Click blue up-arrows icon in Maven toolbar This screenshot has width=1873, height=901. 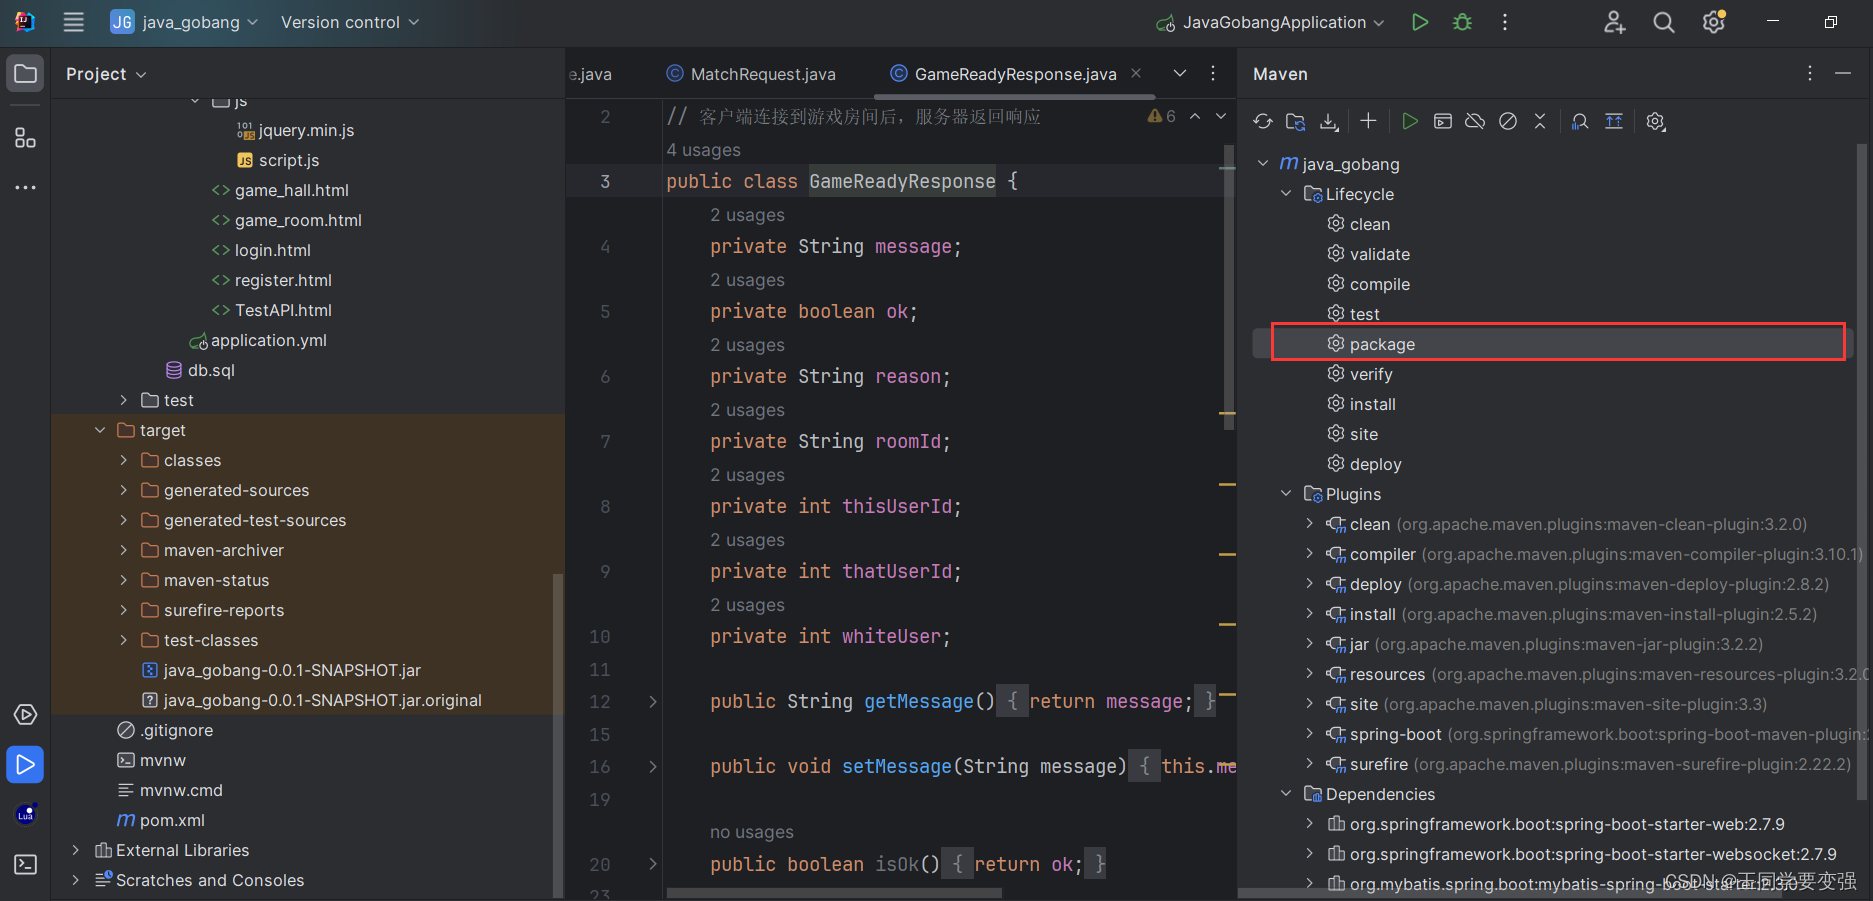pos(1614,122)
